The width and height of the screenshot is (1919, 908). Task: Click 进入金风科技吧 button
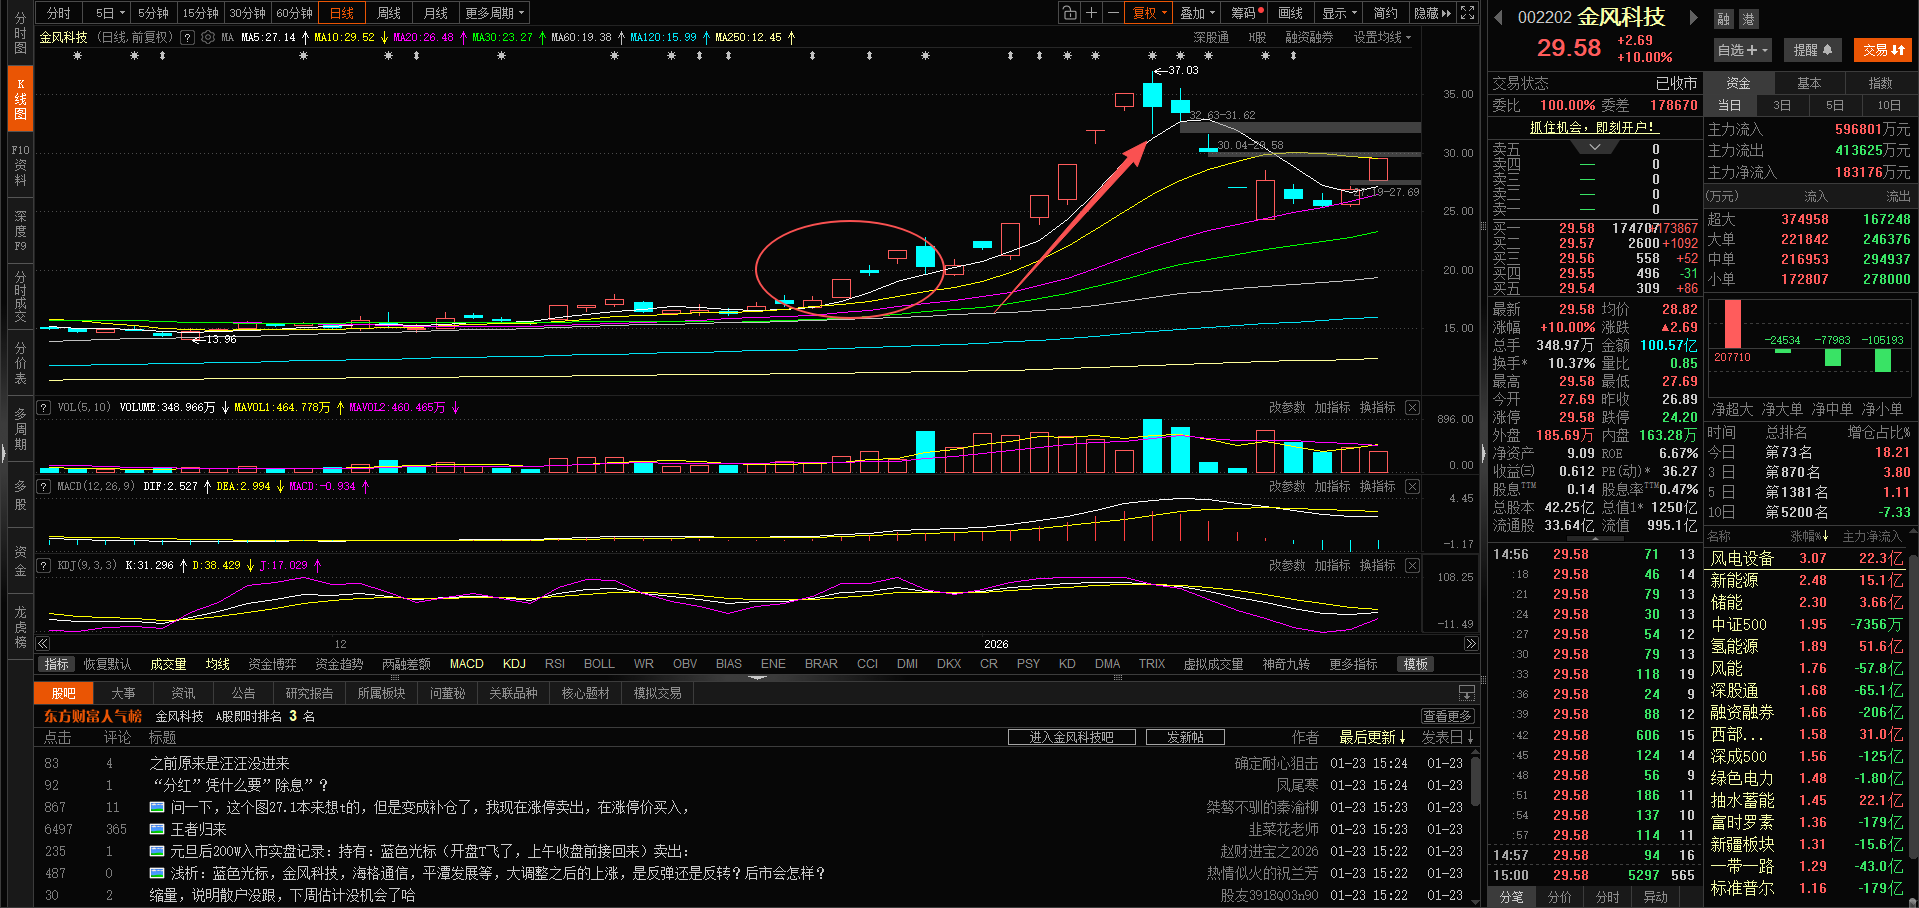1071,737
